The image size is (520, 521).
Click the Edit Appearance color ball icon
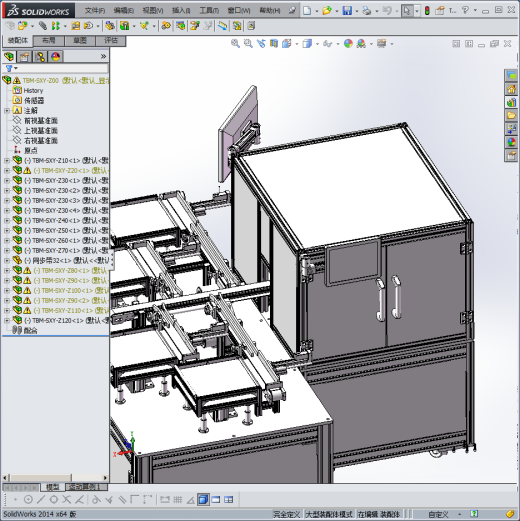348,44
